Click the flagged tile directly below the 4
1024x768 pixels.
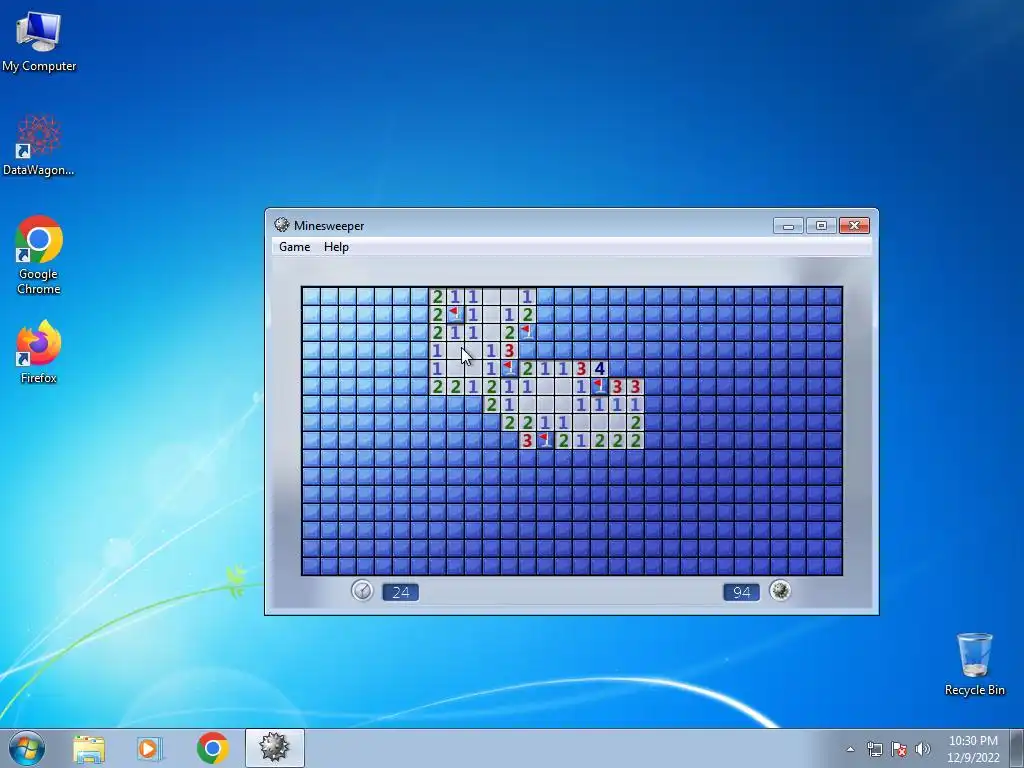tap(599, 387)
